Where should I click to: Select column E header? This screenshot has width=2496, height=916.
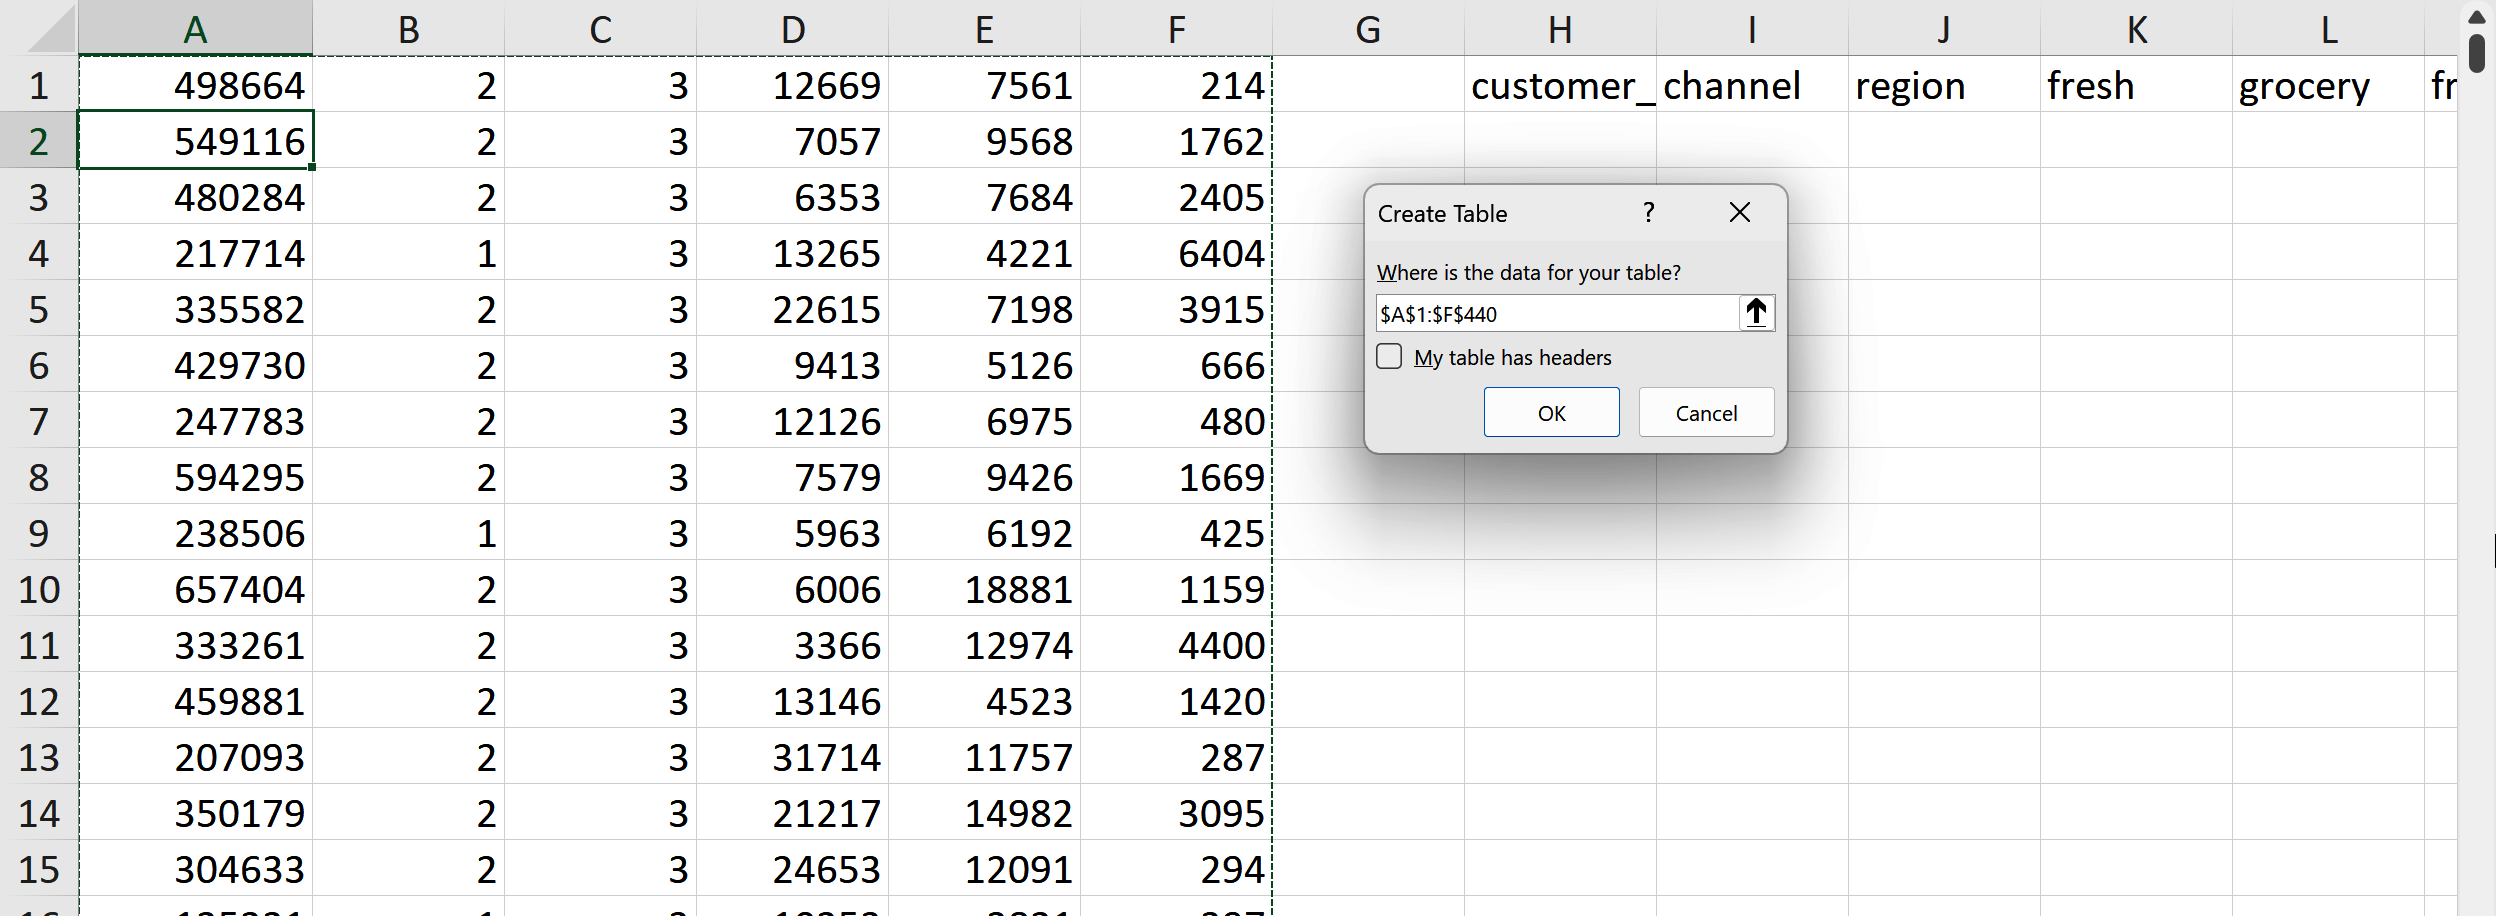click(984, 29)
